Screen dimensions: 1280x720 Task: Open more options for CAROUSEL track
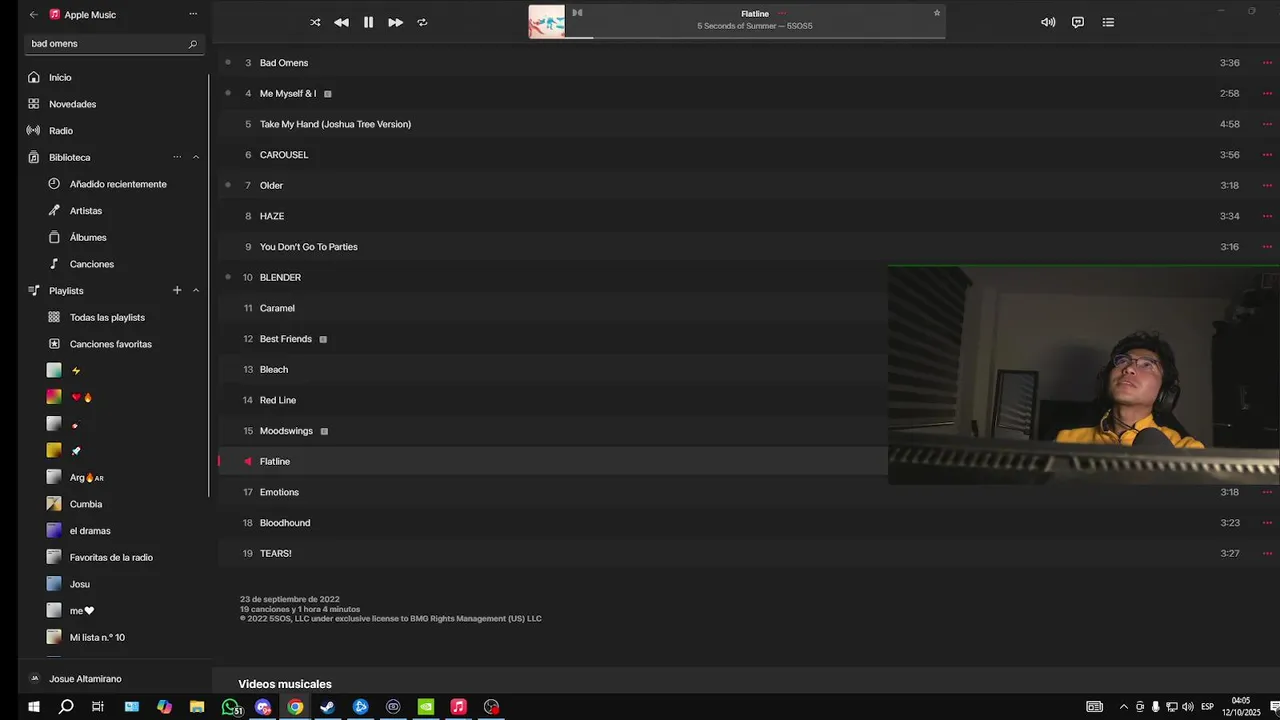click(1267, 155)
